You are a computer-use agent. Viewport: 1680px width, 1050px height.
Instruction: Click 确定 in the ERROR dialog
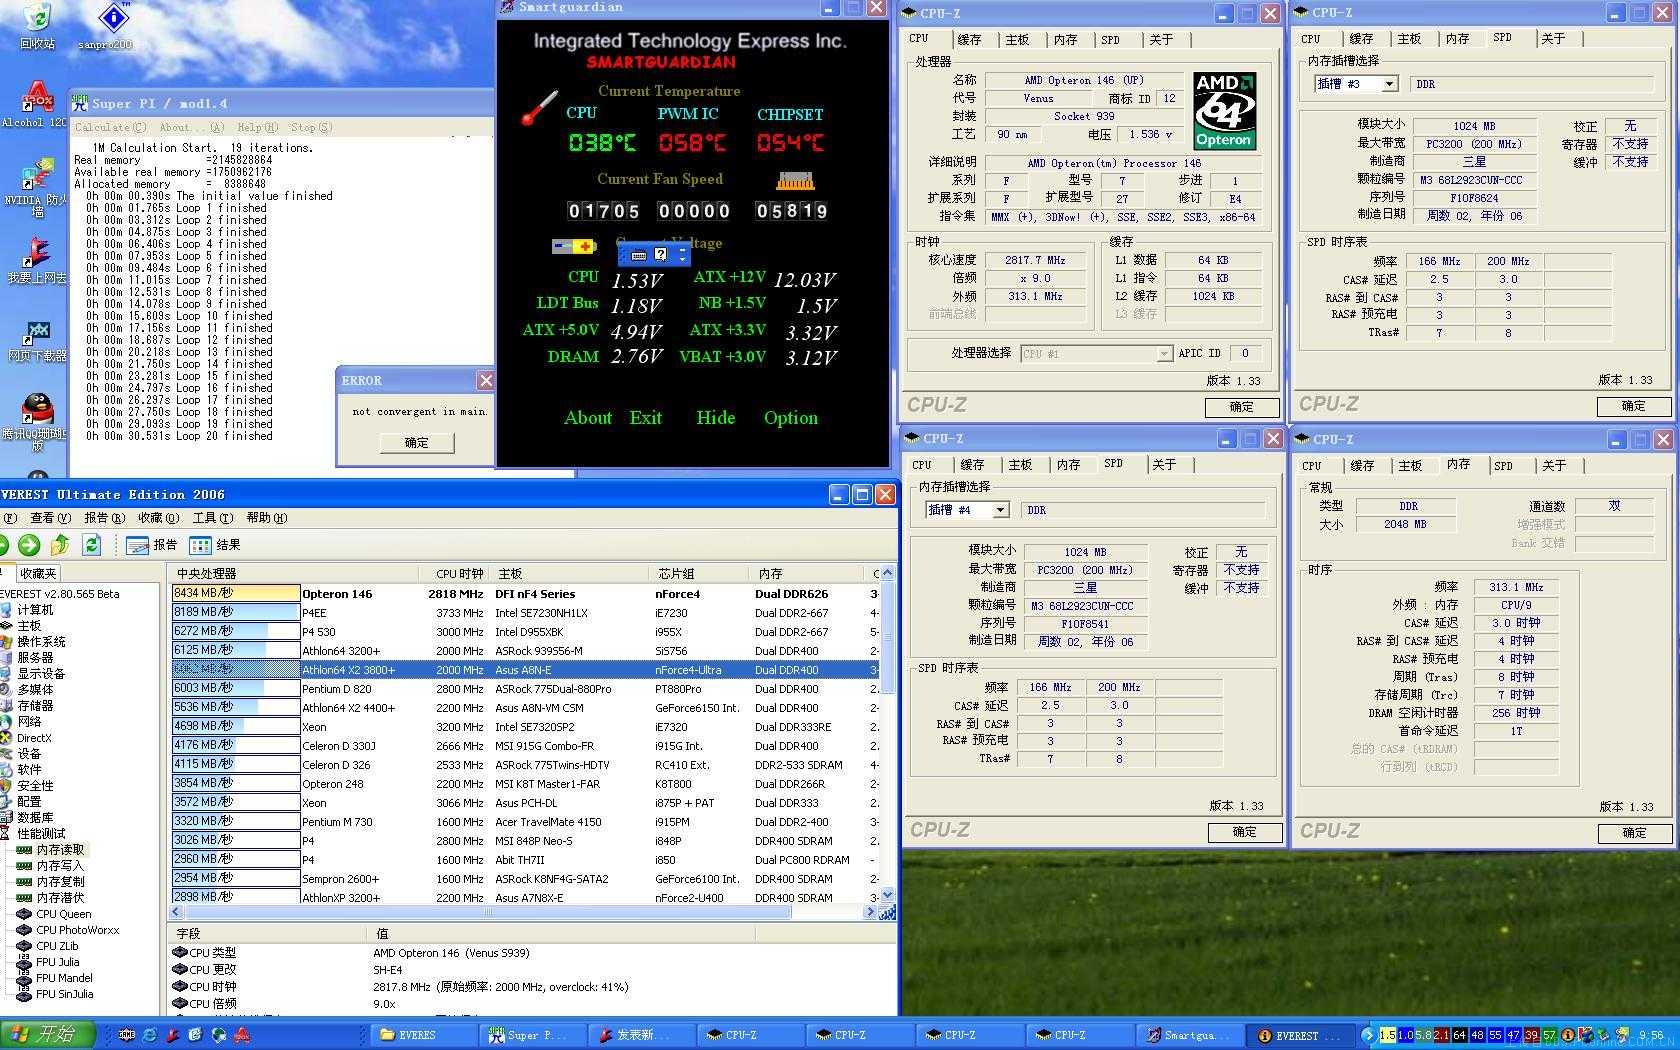[x=416, y=443]
